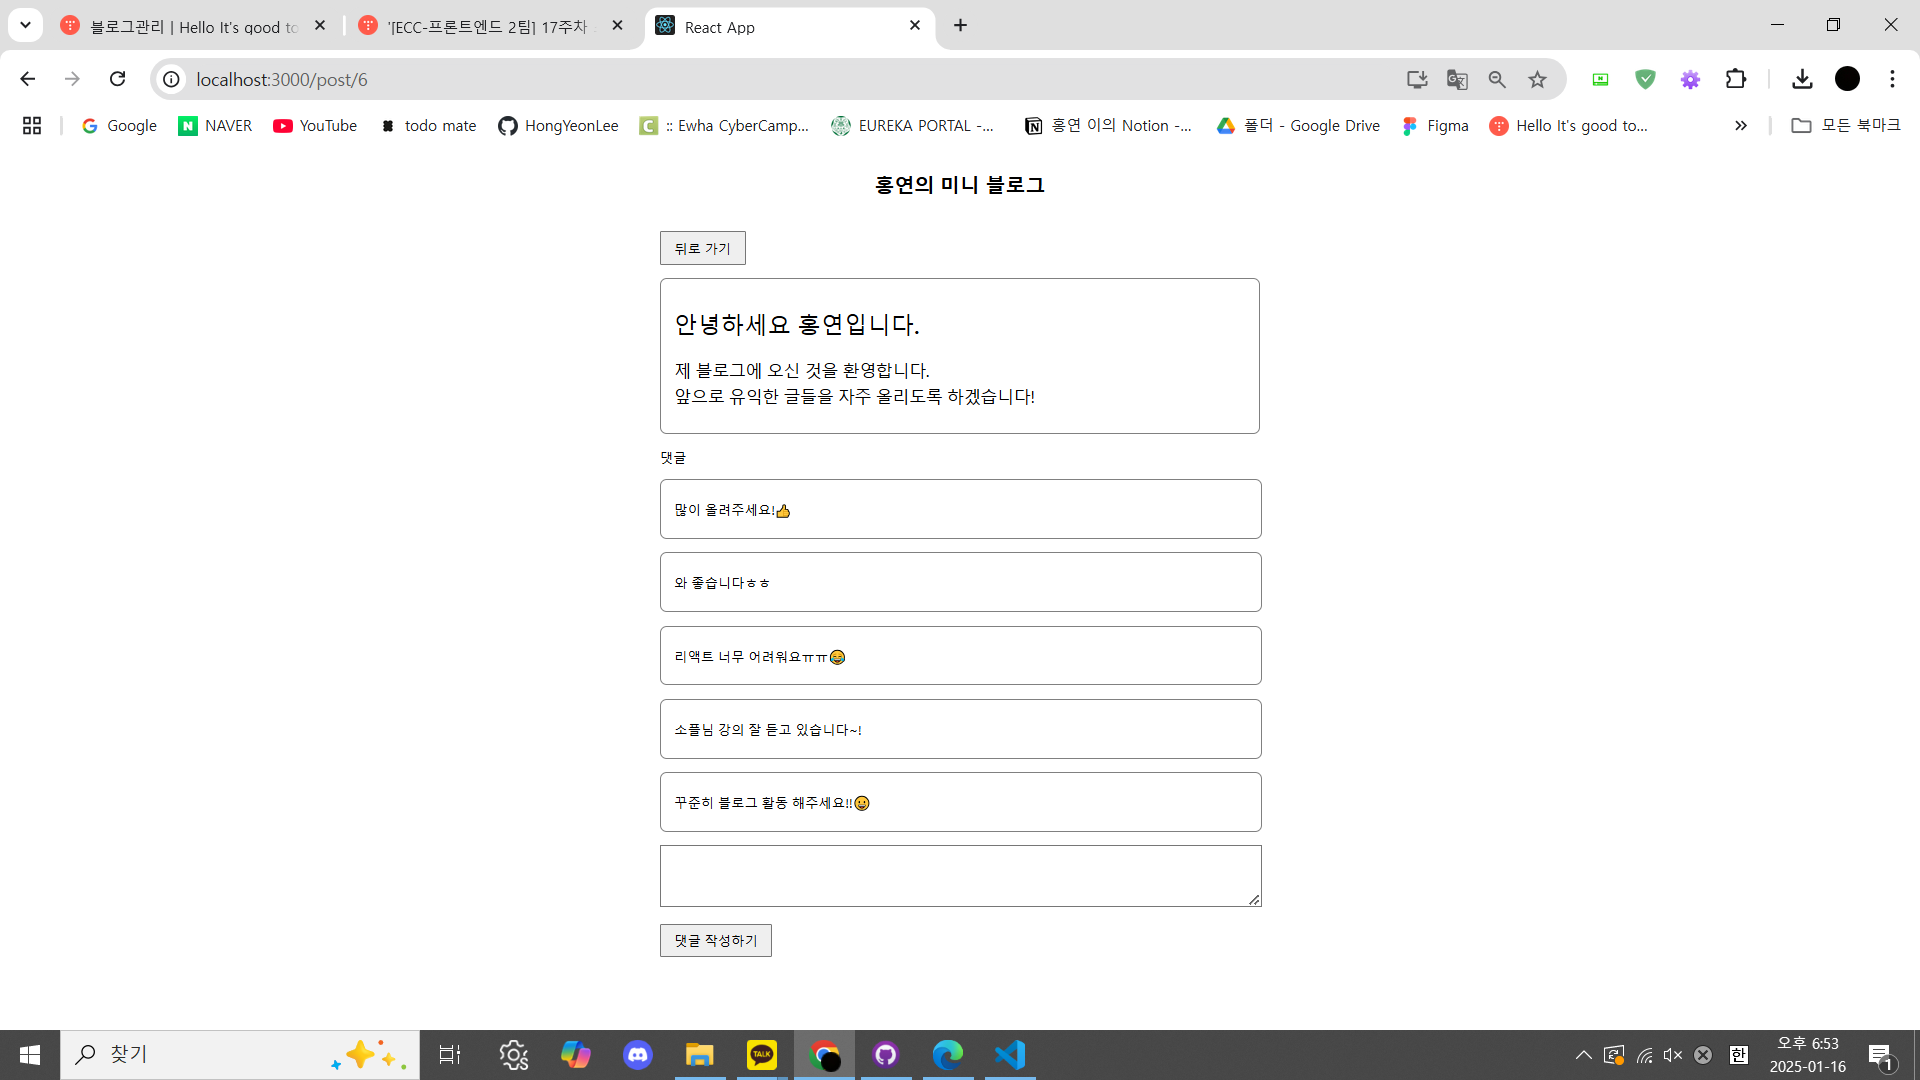Viewport: 1920px width, 1080px height.
Task: Open the HongYeonLee GitHub bookmark
Action: pyautogui.click(x=558, y=125)
